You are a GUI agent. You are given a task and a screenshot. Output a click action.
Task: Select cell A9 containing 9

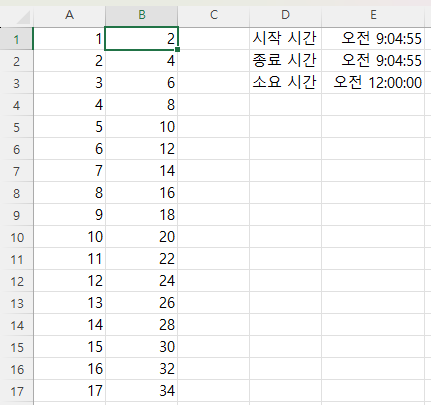coord(69,215)
